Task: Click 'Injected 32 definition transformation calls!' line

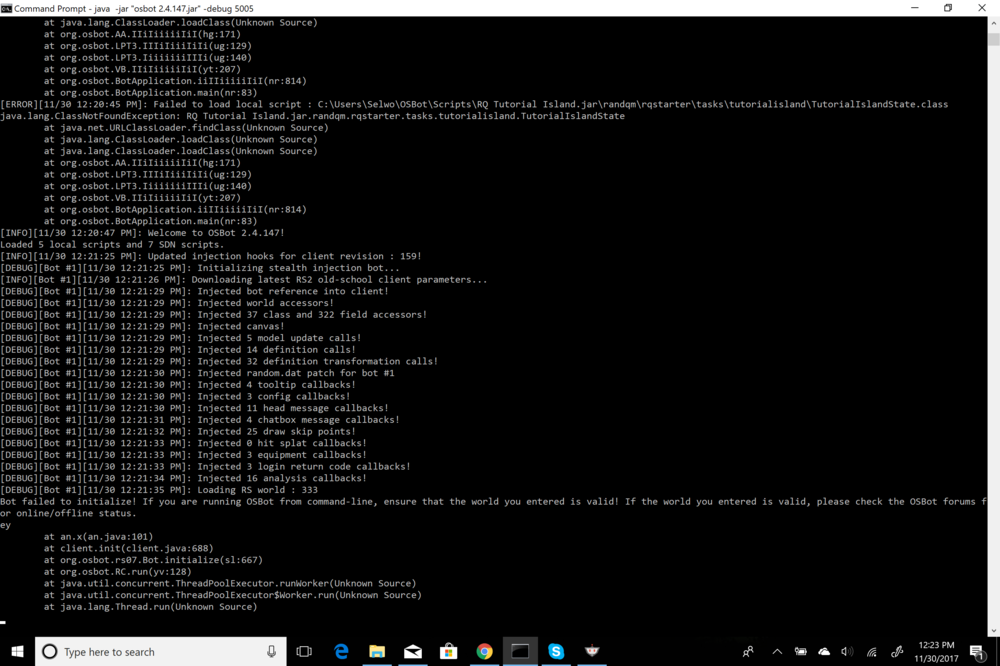Action: coord(219,361)
